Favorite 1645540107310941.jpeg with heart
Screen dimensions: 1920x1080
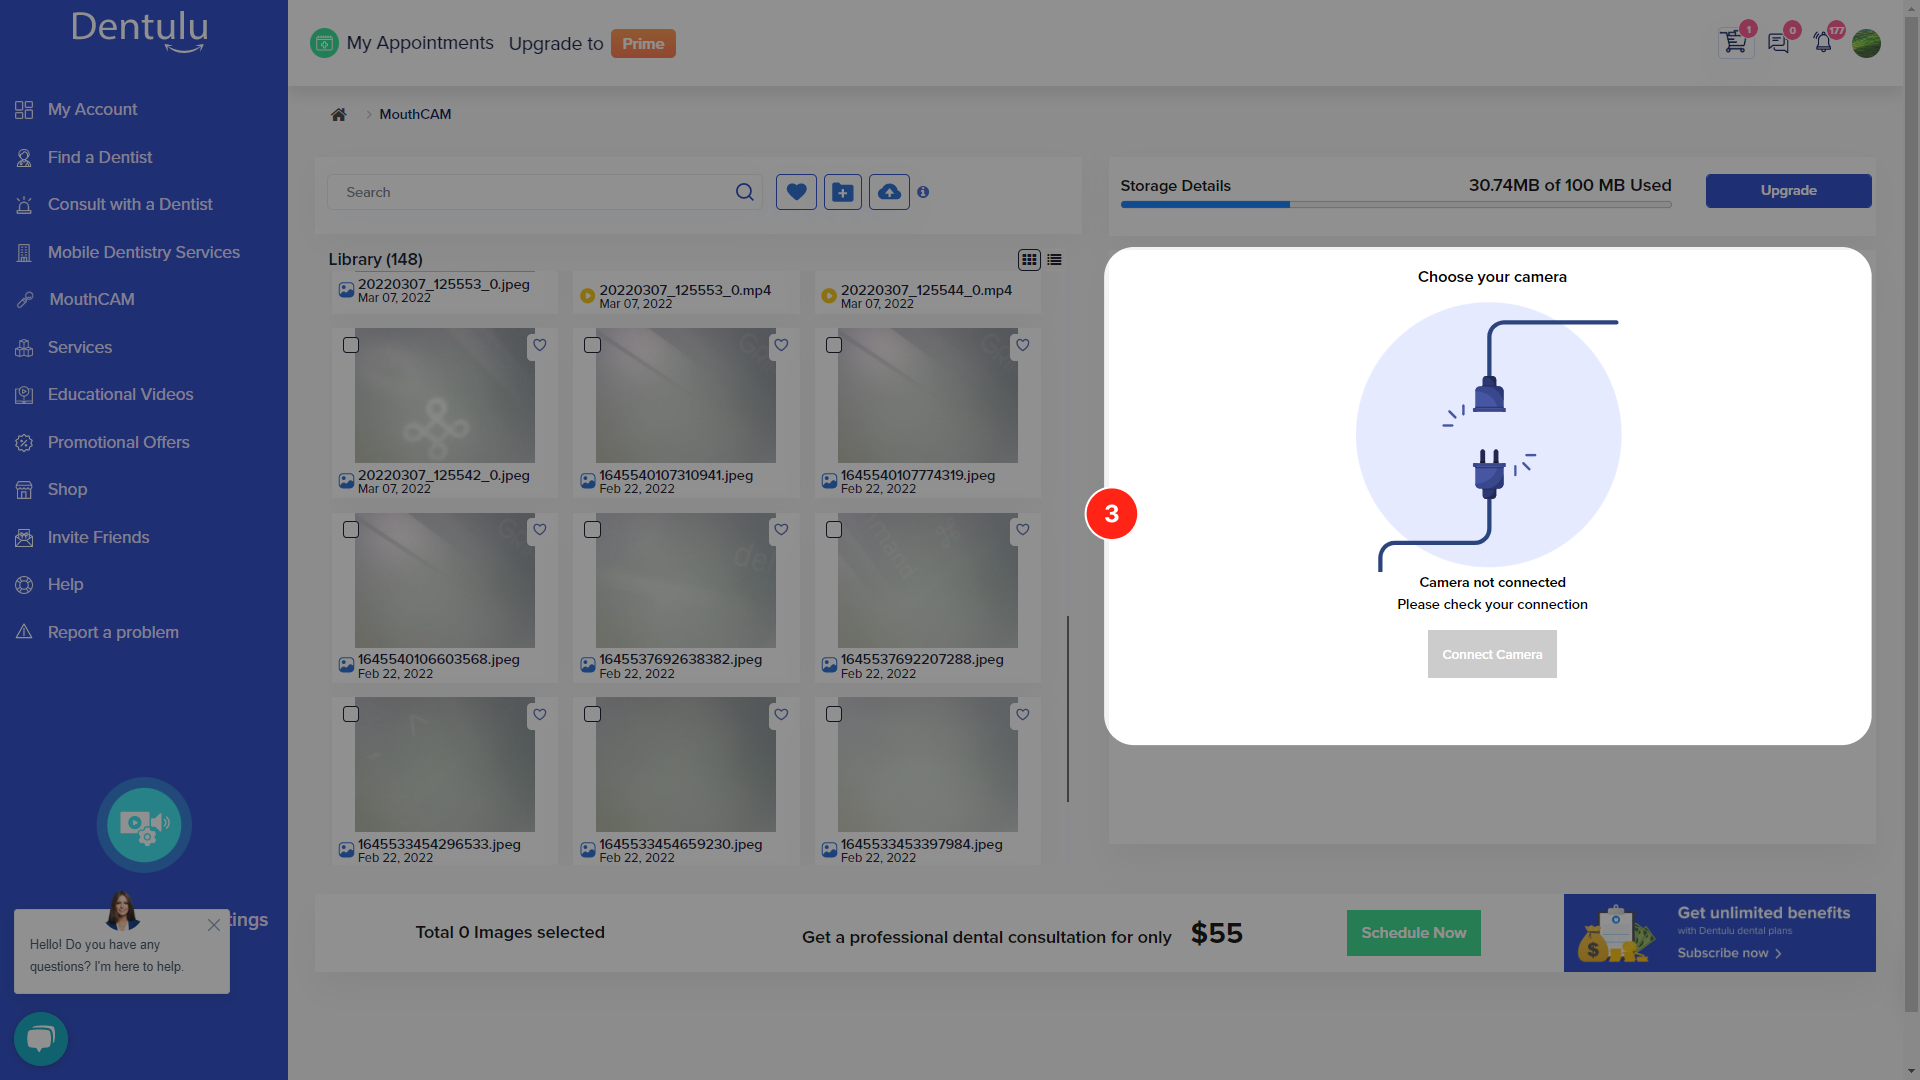pos(781,345)
